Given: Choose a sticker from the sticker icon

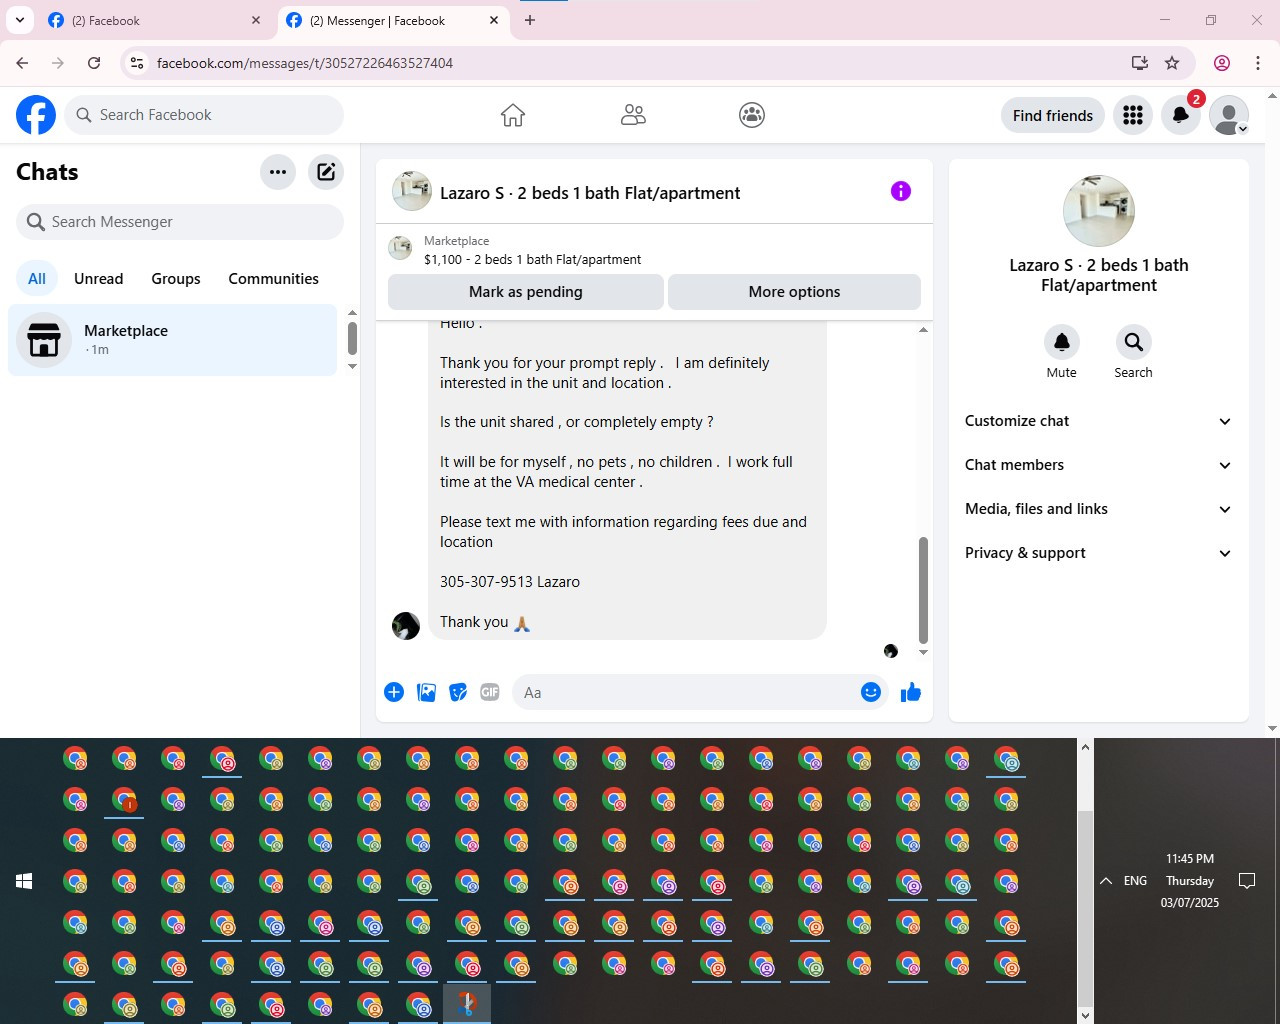Looking at the screenshot, I should point(458,692).
